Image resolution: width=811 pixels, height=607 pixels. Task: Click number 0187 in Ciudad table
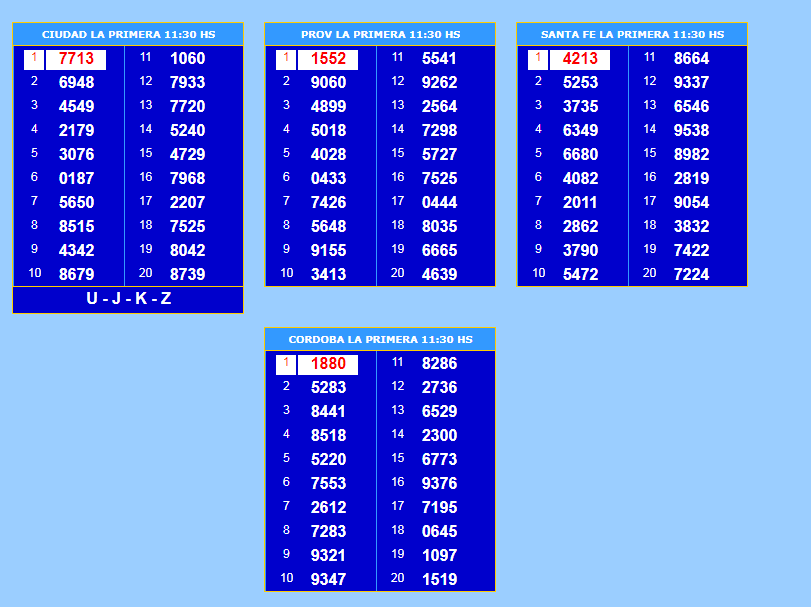76,178
